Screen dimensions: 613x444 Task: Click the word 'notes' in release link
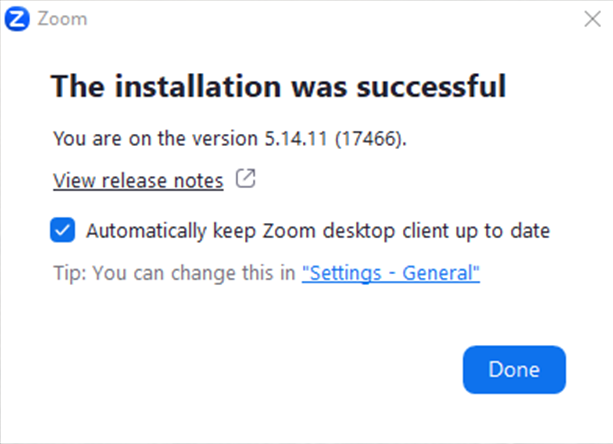pyautogui.click(x=198, y=181)
